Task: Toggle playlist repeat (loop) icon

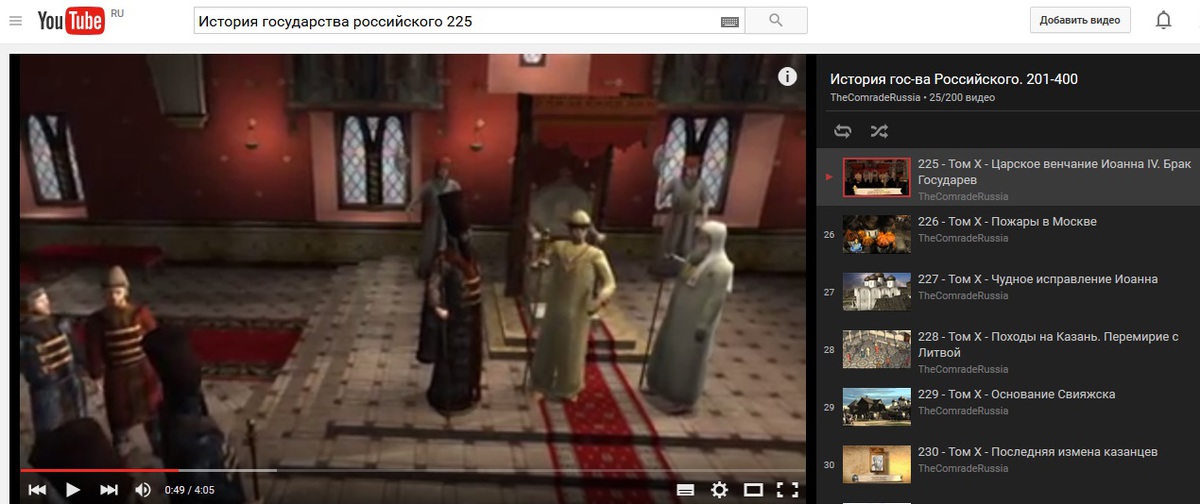Action: [843, 131]
